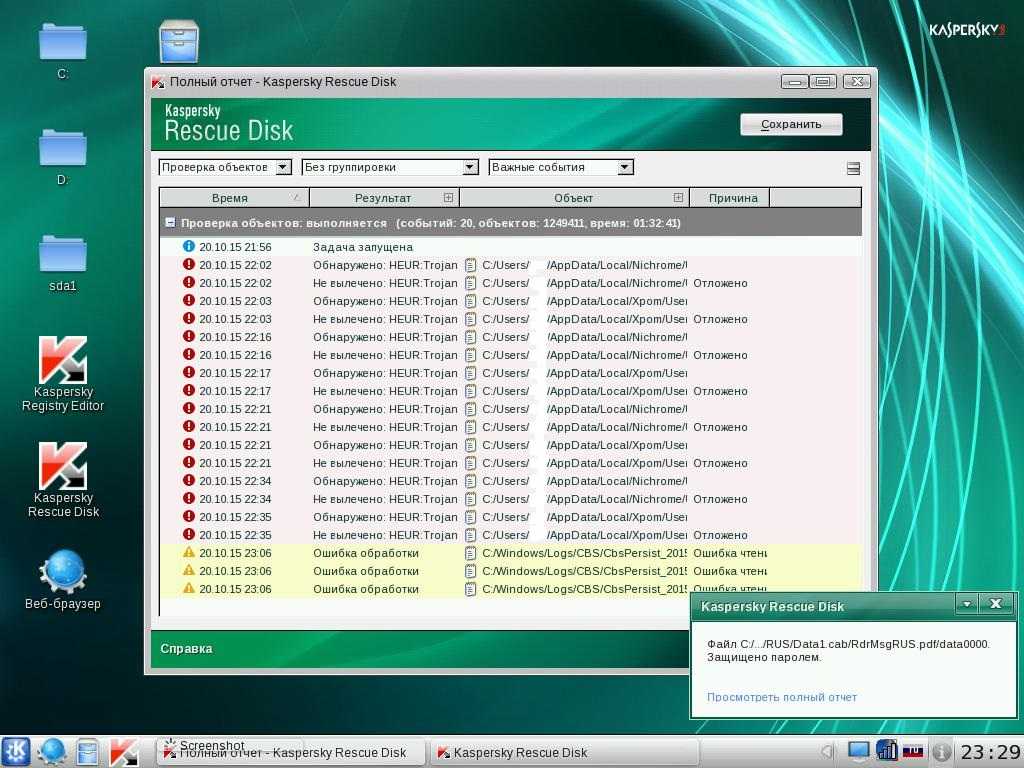Expand the Результат column plus icon
1024x768 pixels.
point(448,197)
